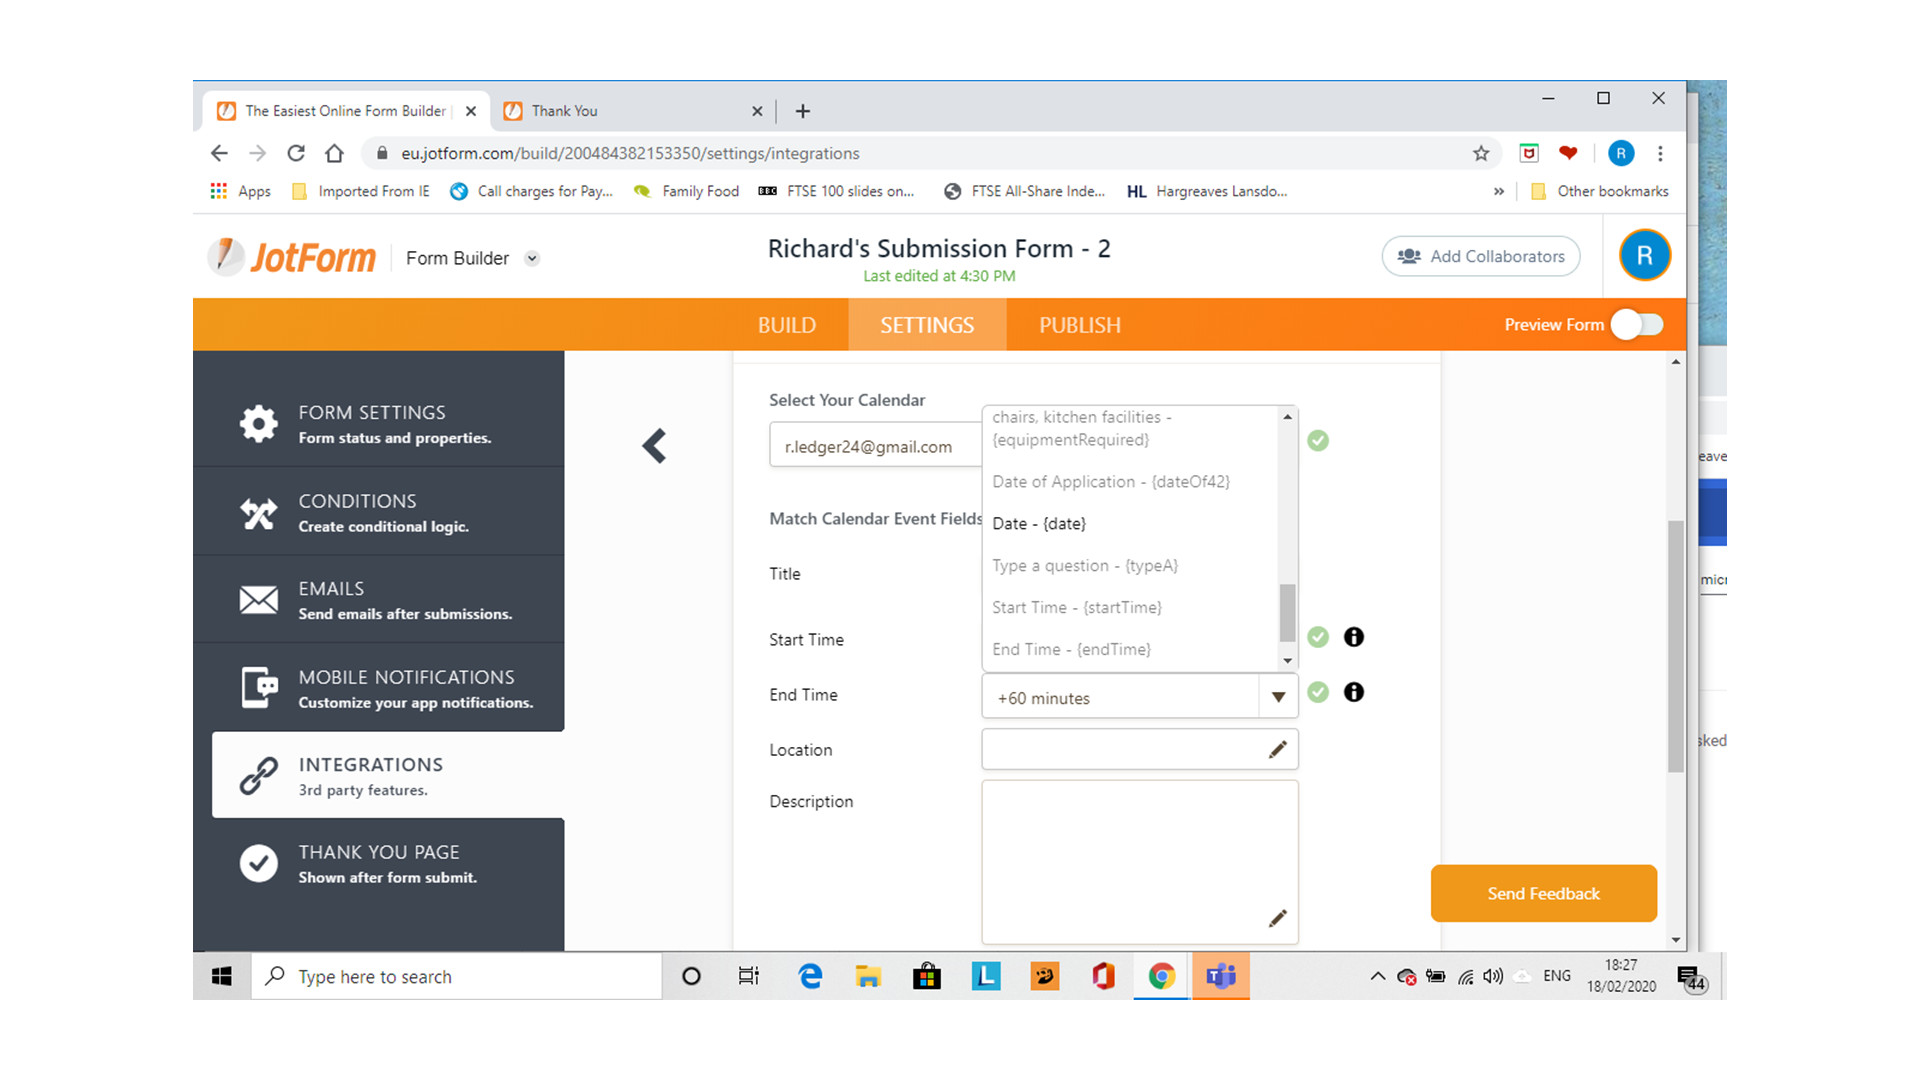Open Microsoft Teams from the taskbar
The image size is (1920, 1080).
(x=1219, y=976)
